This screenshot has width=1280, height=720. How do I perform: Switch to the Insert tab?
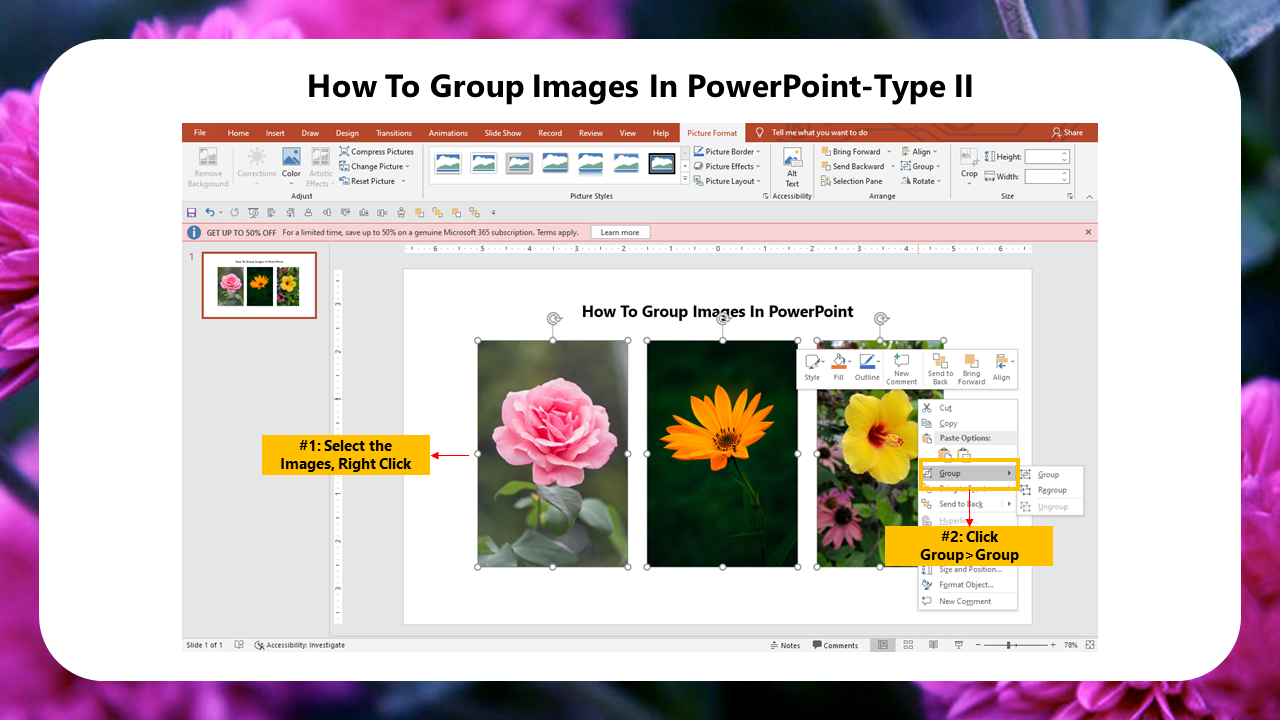click(275, 133)
